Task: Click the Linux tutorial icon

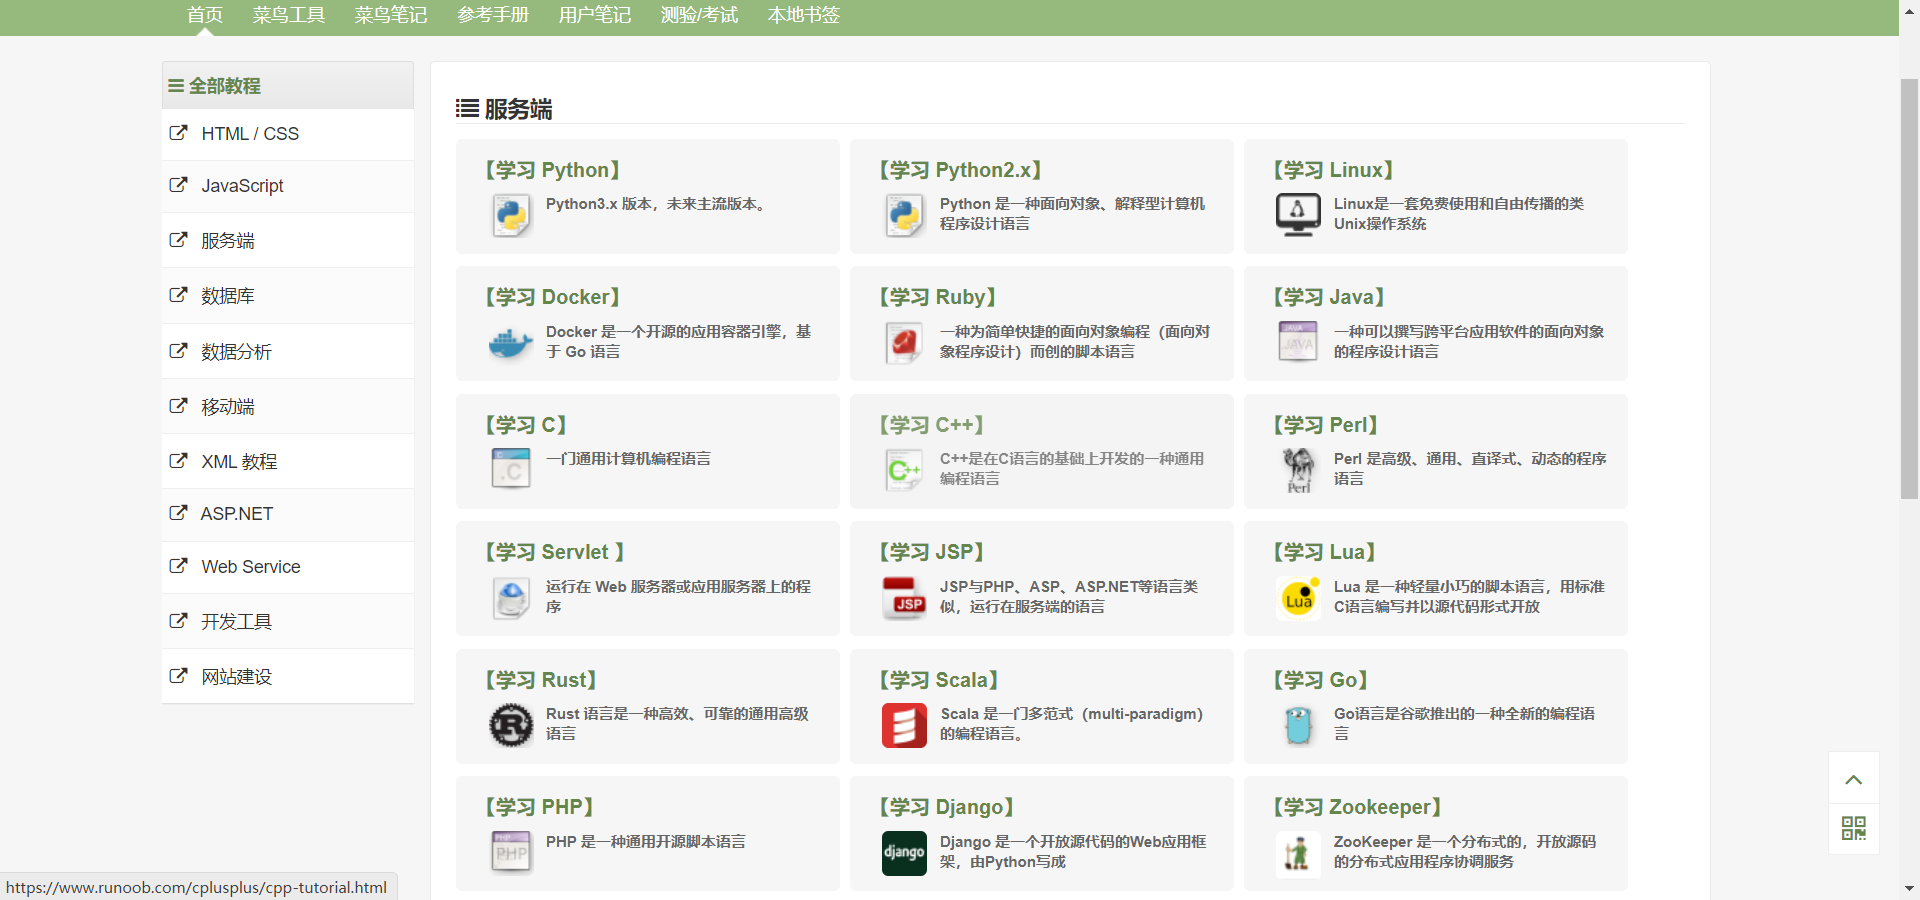Action: (x=1297, y=214)
